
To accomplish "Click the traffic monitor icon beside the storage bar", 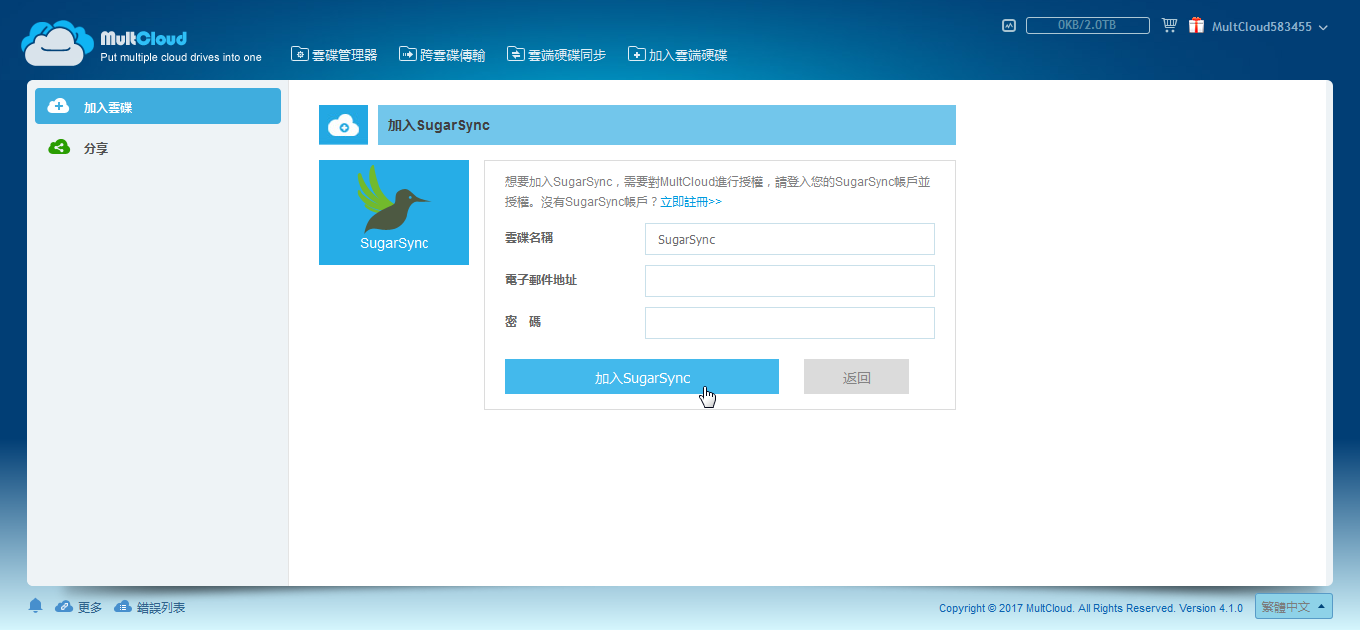I will tap(1009, 26).
